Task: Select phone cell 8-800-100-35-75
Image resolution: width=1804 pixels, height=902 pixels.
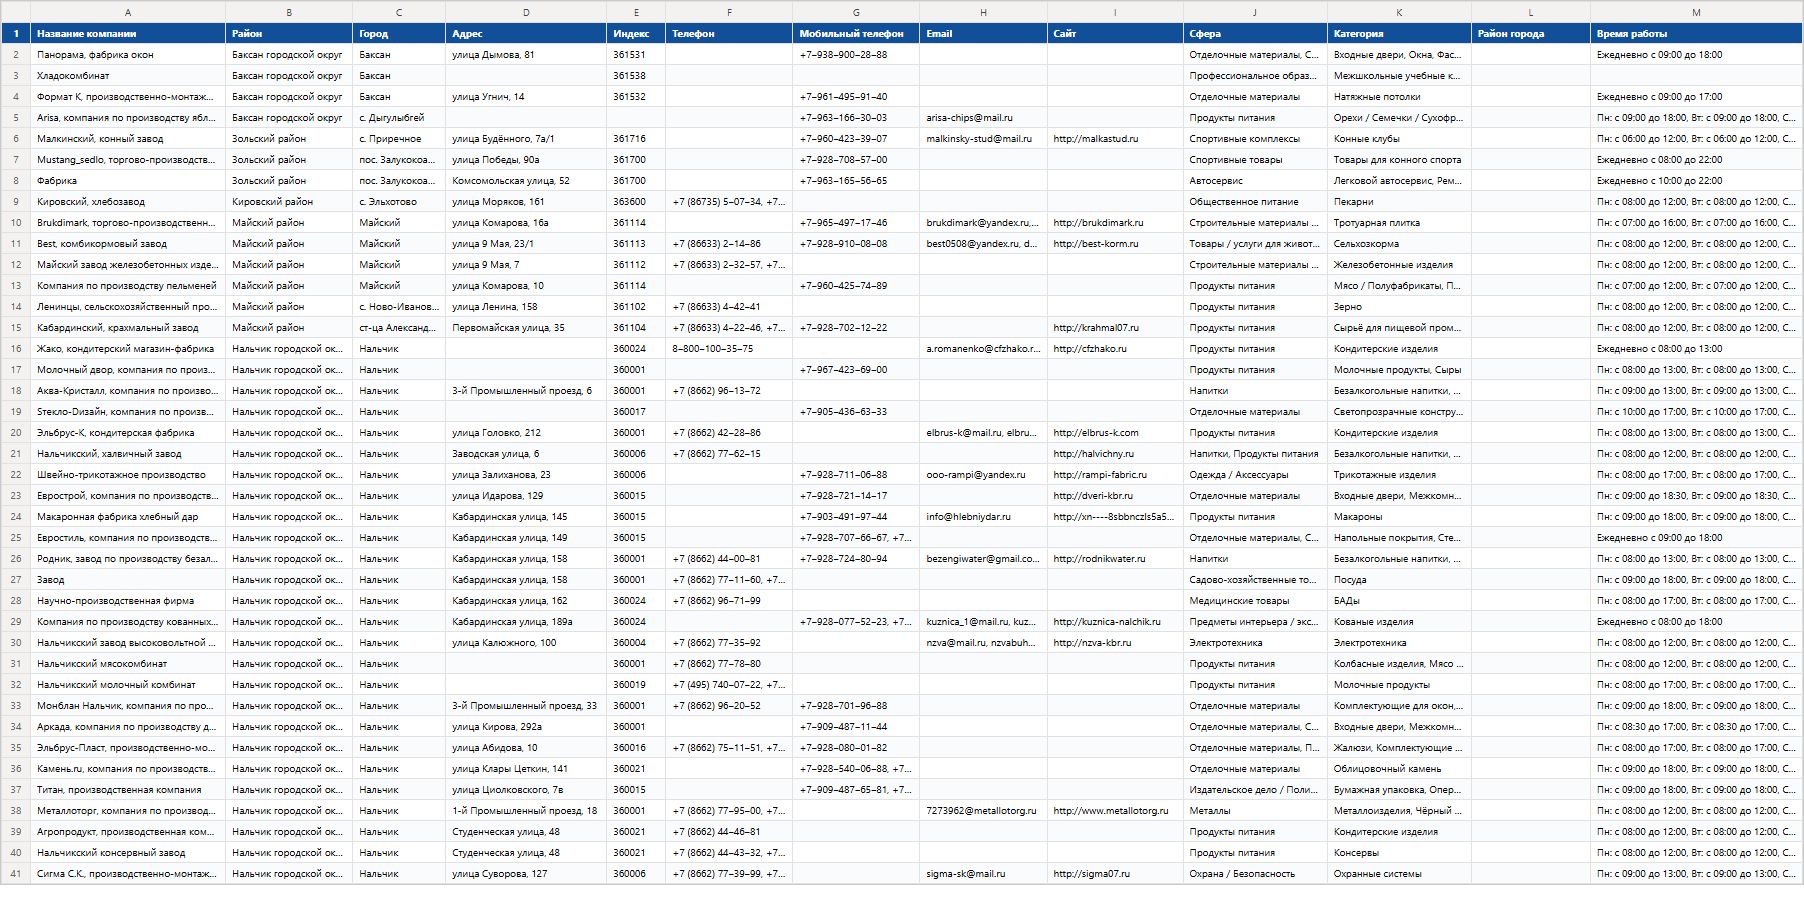Action: [x=729, y=348]
